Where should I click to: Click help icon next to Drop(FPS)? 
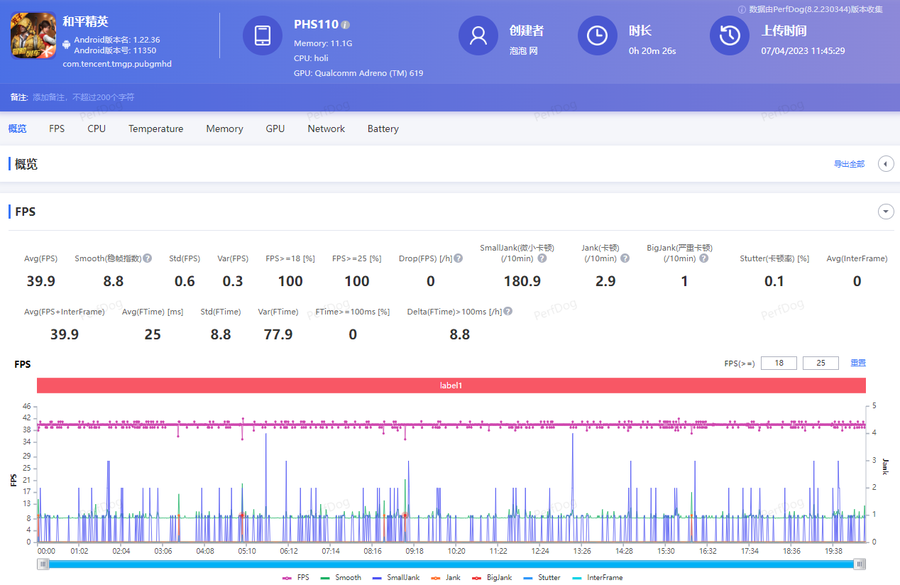458,259
